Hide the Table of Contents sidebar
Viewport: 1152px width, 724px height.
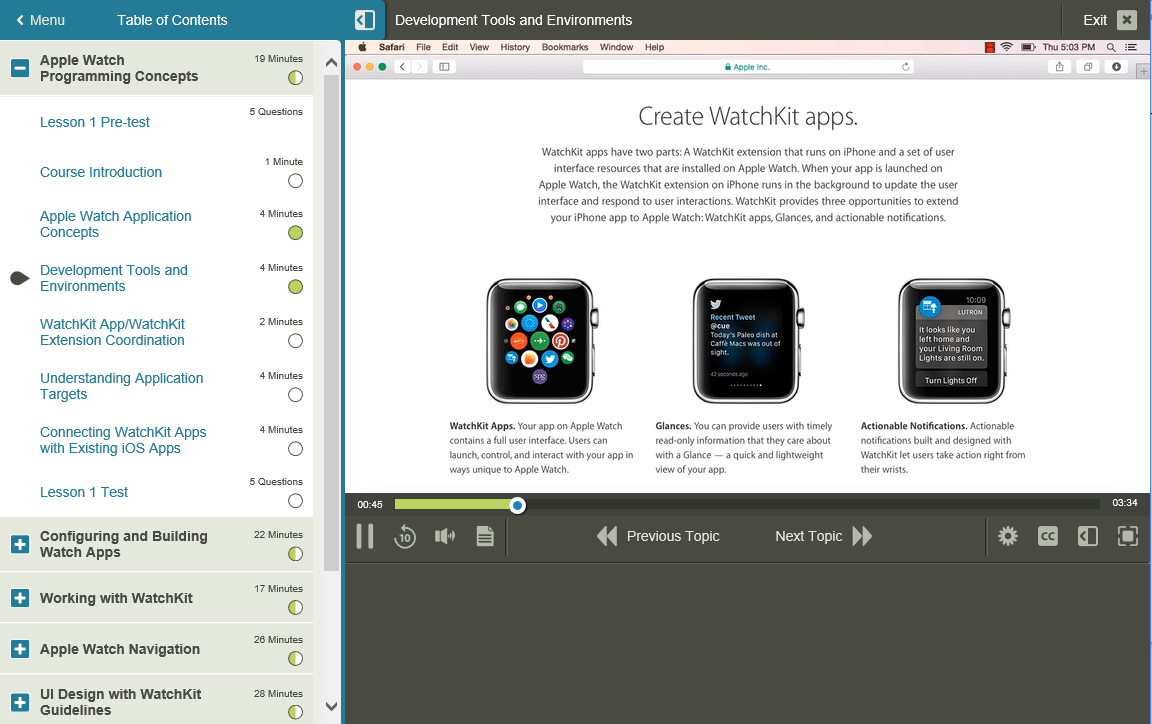364,19
